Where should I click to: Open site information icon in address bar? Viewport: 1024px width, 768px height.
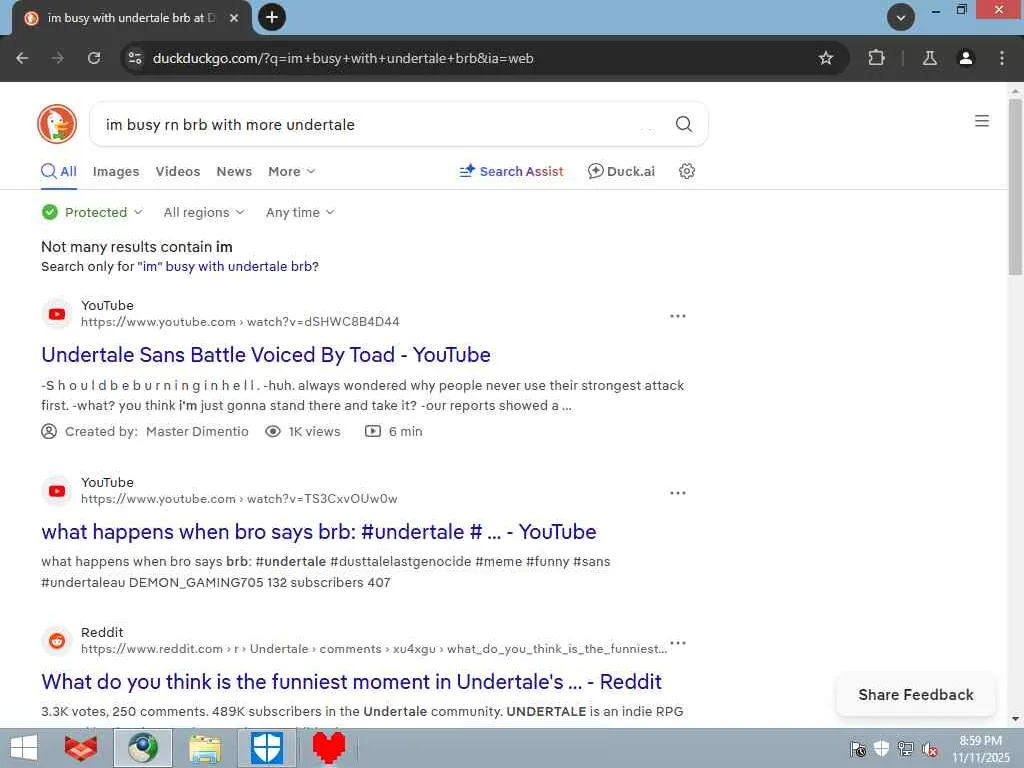(x=135, y=58)
